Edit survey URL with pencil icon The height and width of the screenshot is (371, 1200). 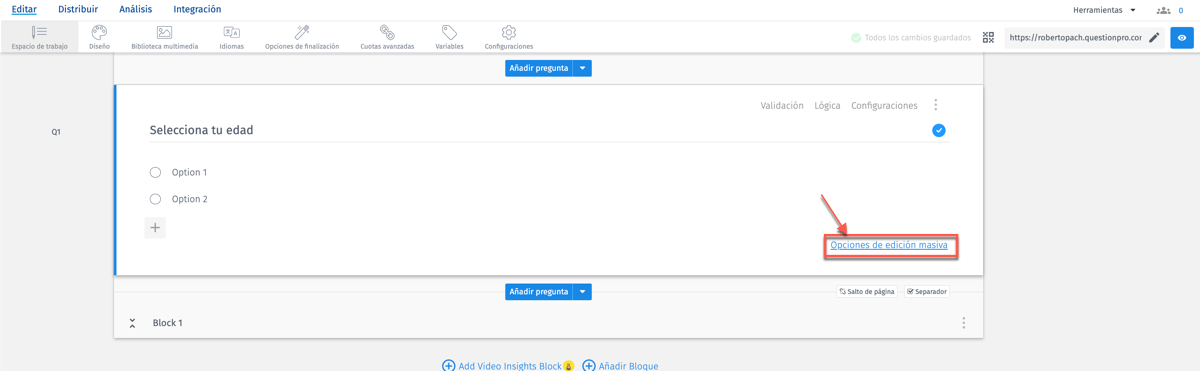click(x=1154, y=38)
